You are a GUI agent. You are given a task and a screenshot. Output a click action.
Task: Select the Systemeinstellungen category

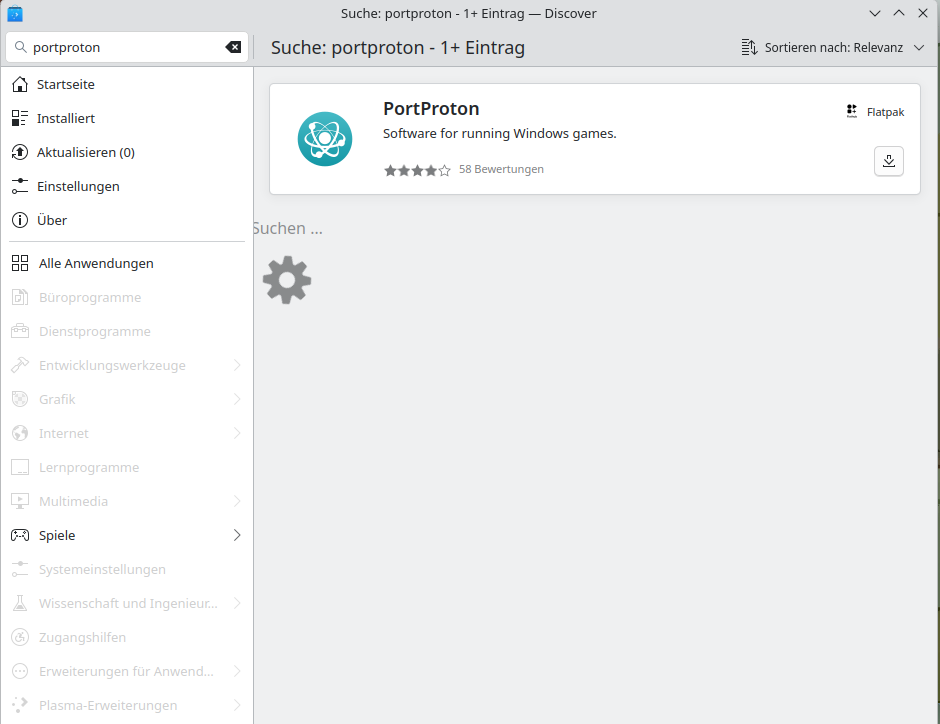(127, 569)
